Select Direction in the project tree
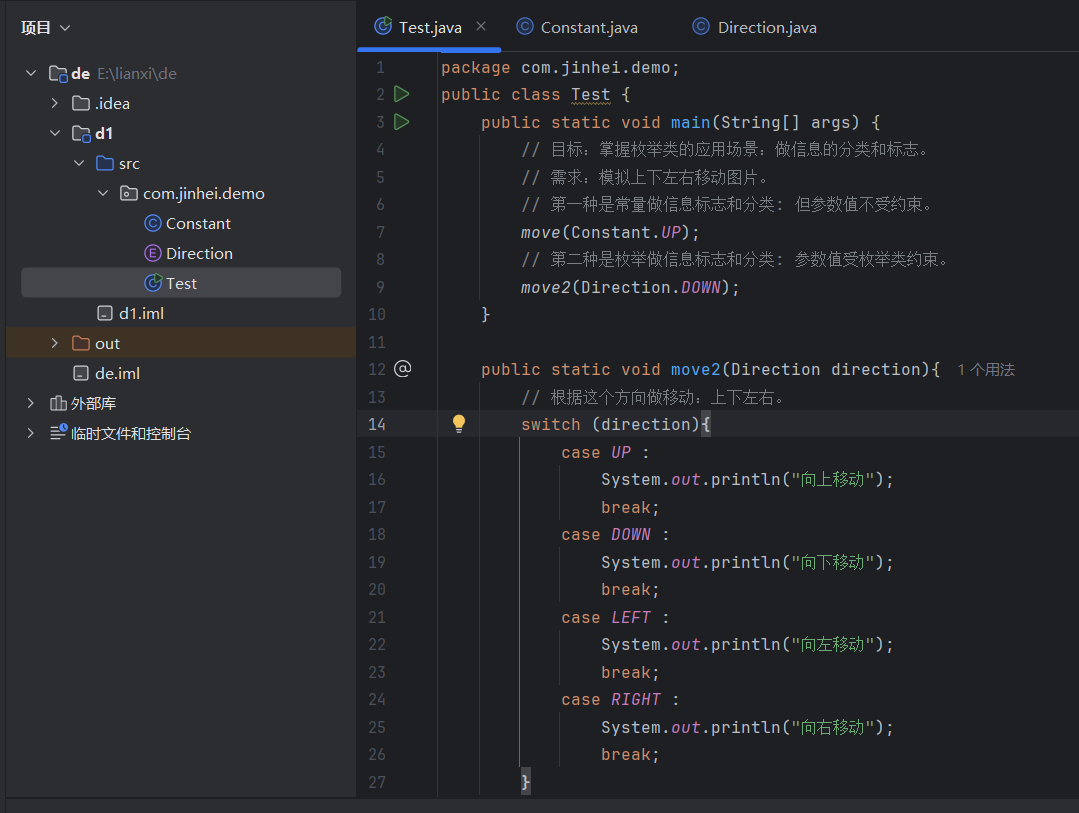The height and width of the screenshot is (813, 1079). click(200, 253)
